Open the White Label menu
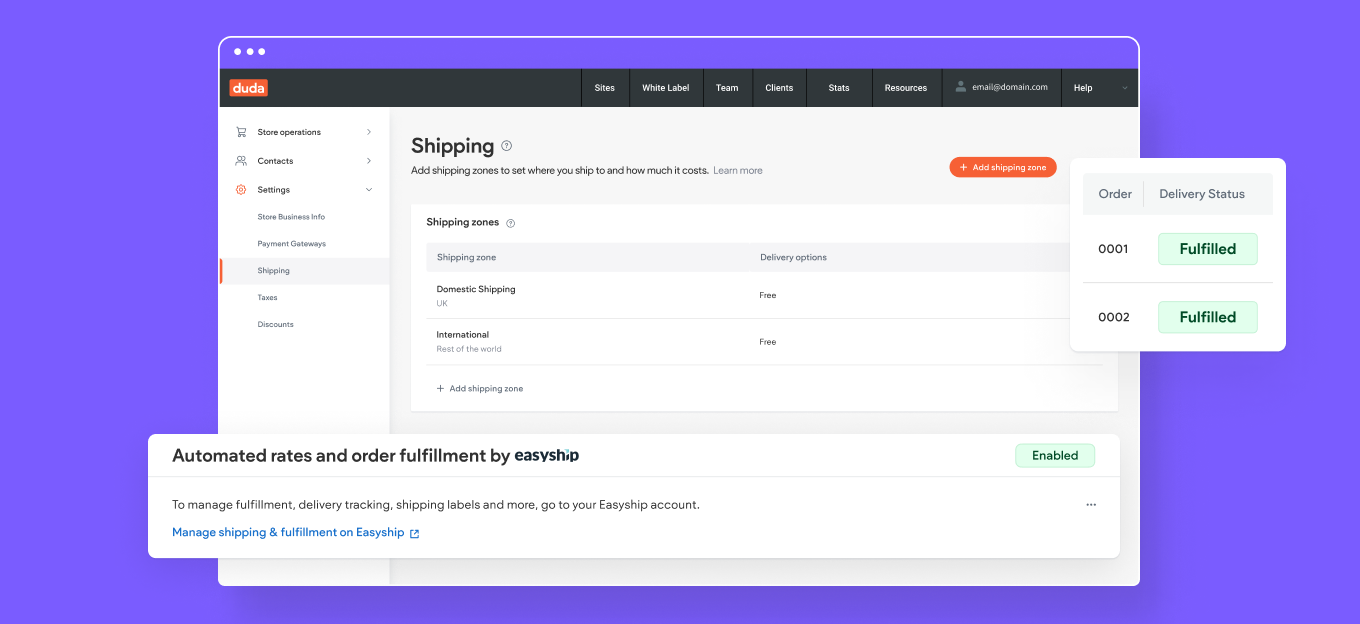The height and width of the screenshot is (624, 1360). pyautogui.click(x=666, y=88)
